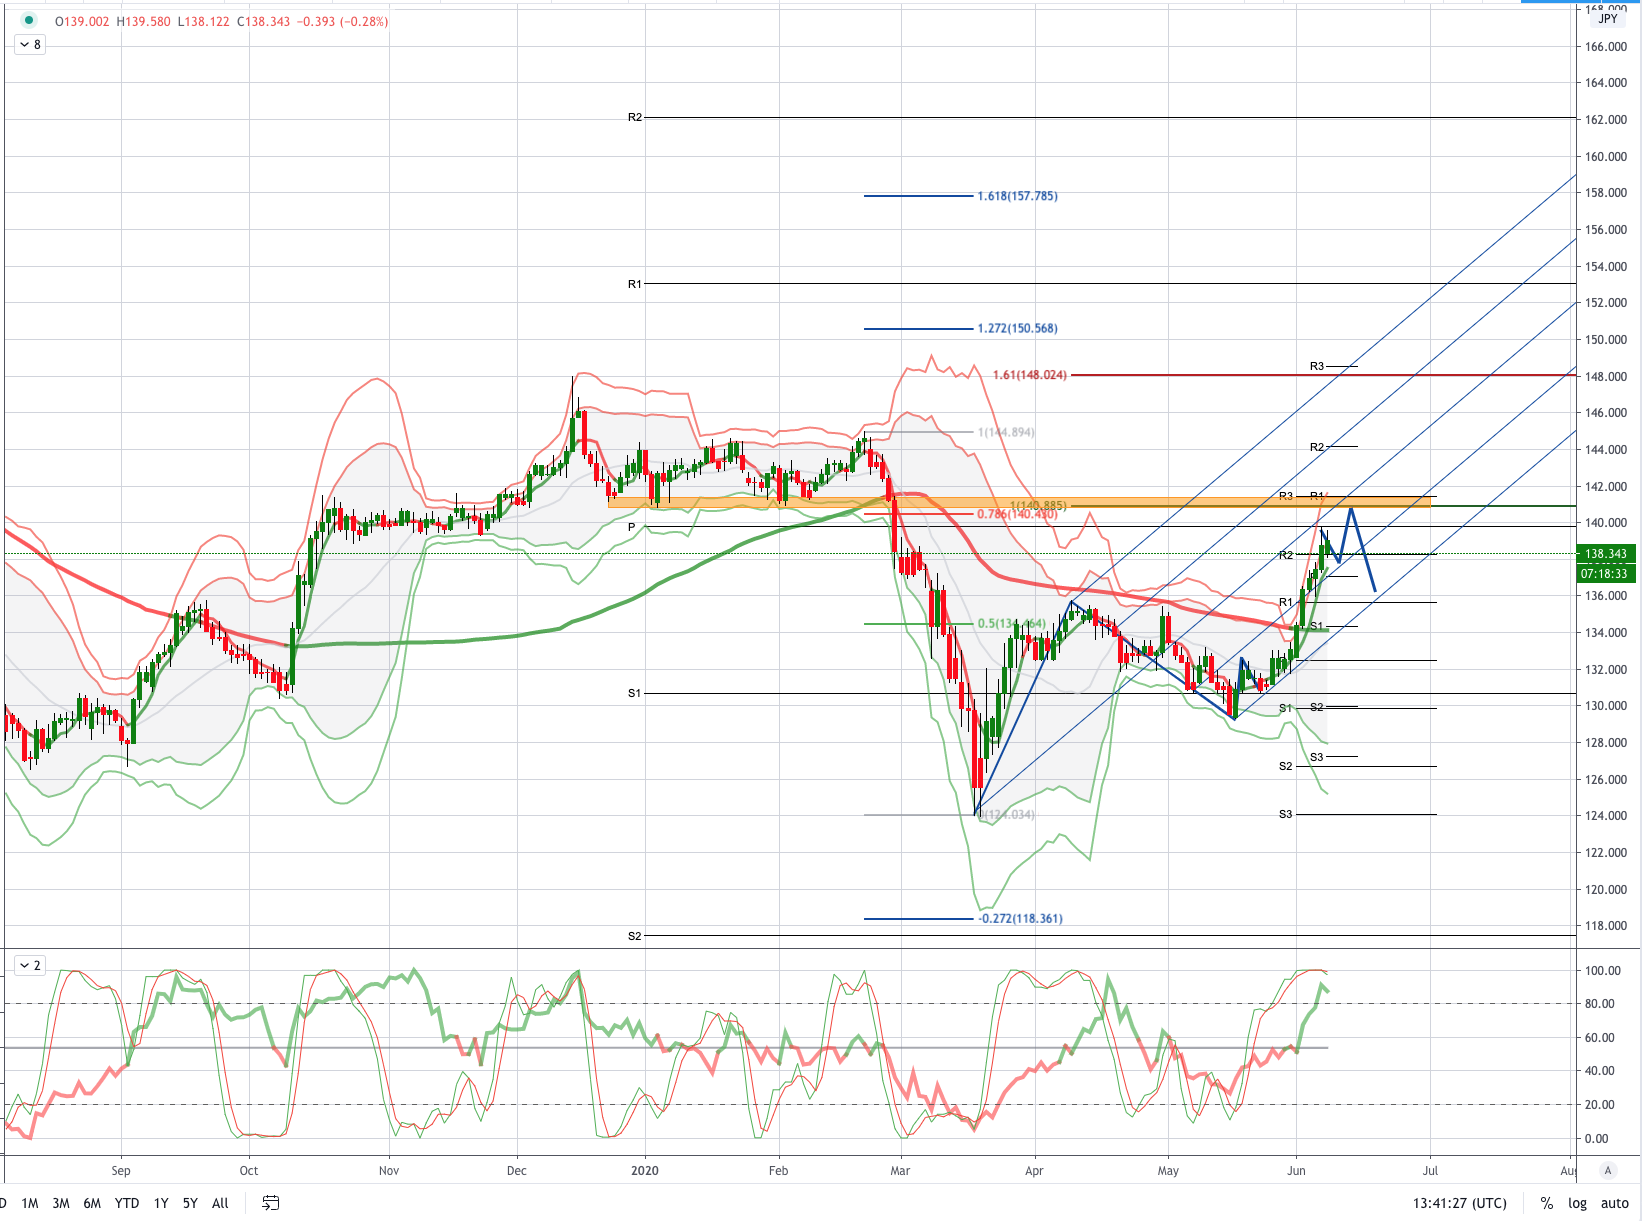Click the 80.00 oscillator axis label
The height and width of the screenshot is (1221, 1642).
coord(1600,1003)
